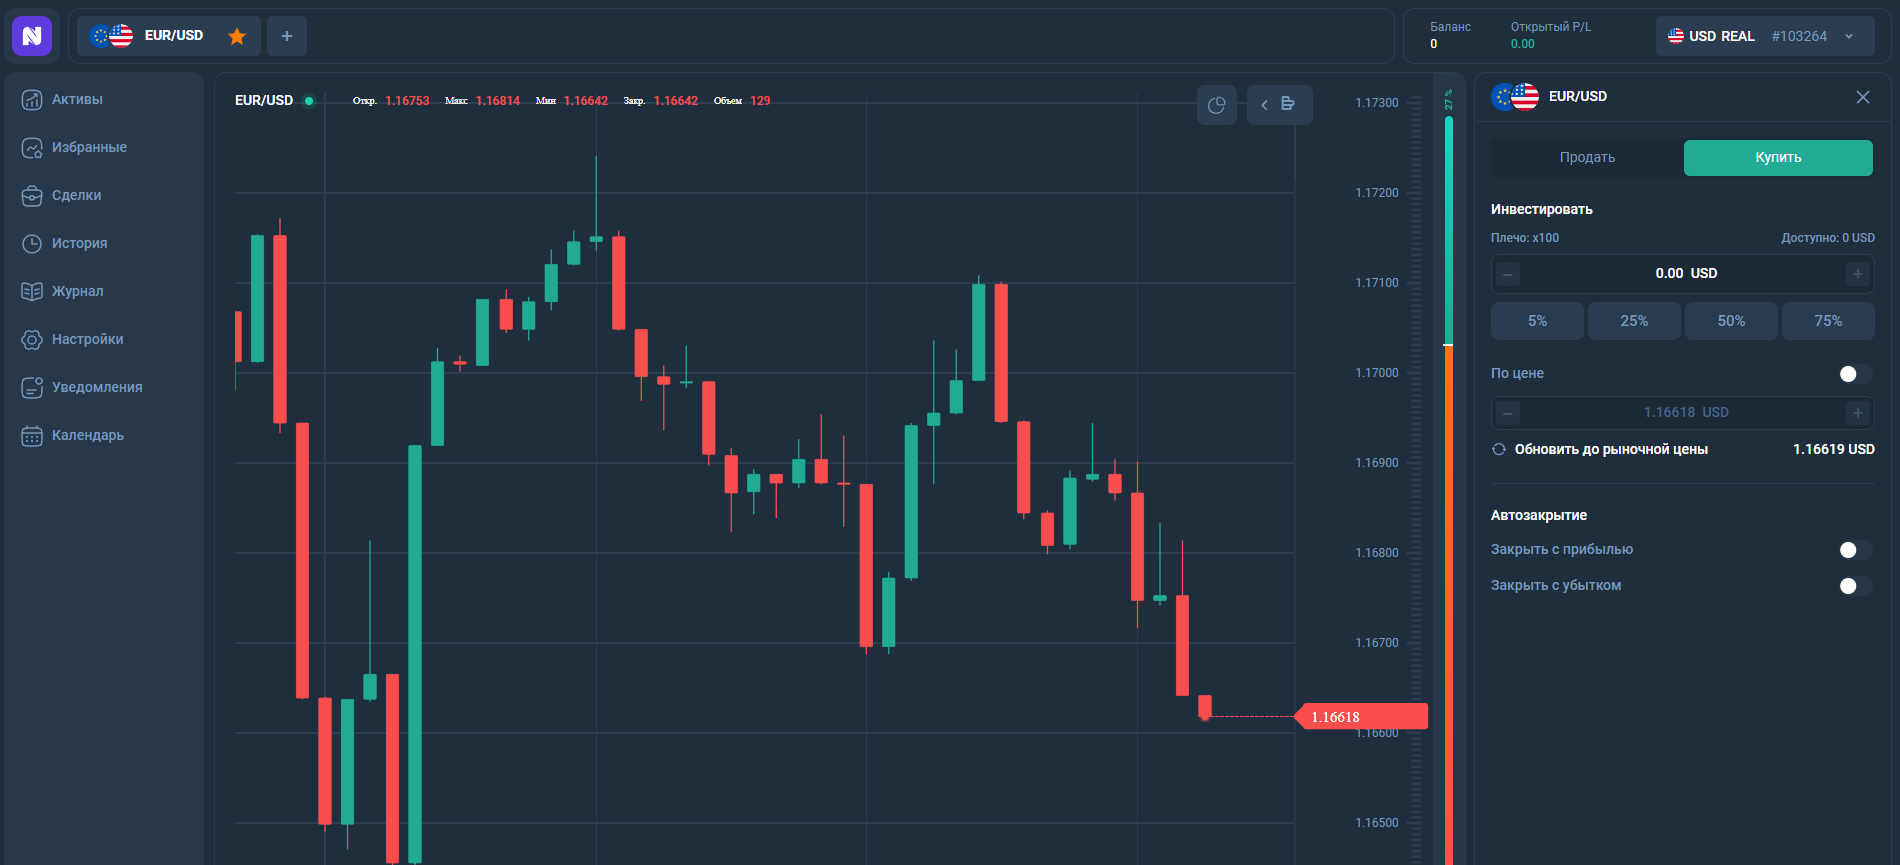Select the Купить tab

pyautogui.click(x=1778, y=157)
